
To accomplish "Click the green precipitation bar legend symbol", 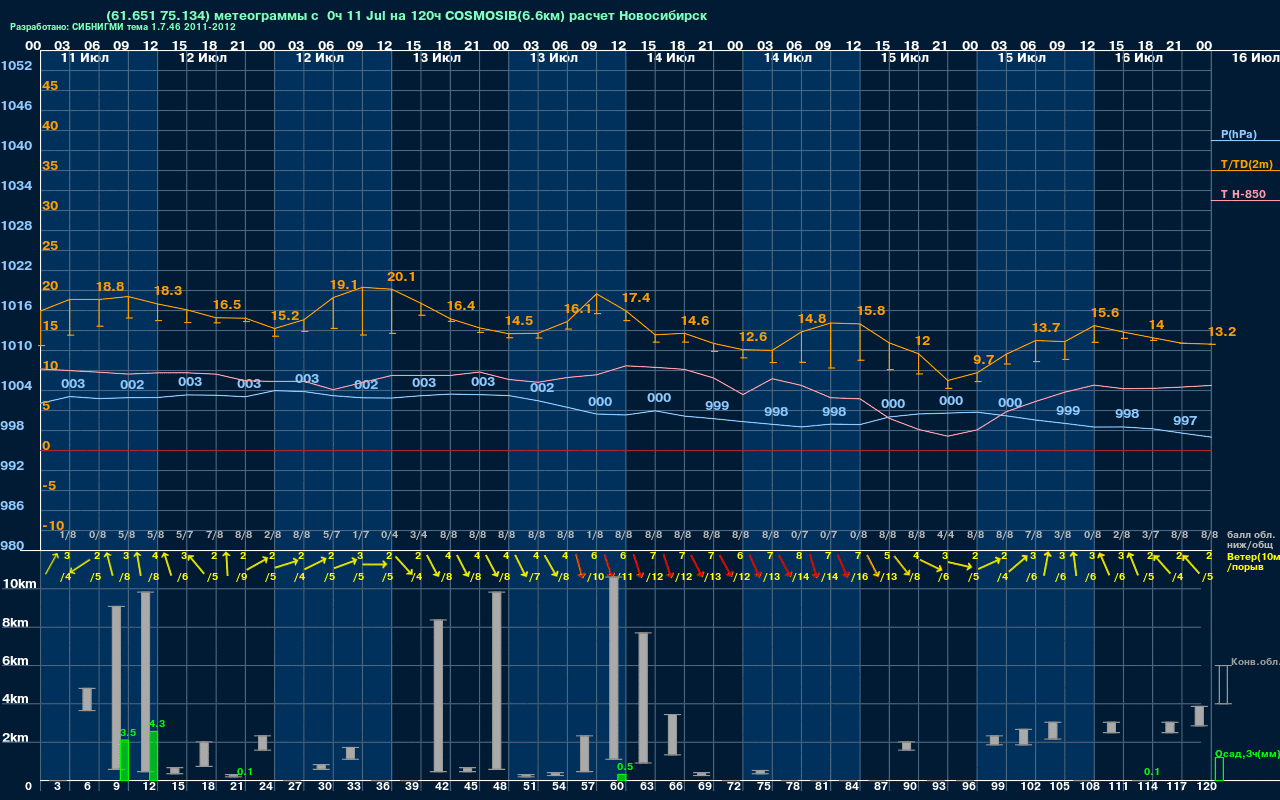I will point(1219,769).
